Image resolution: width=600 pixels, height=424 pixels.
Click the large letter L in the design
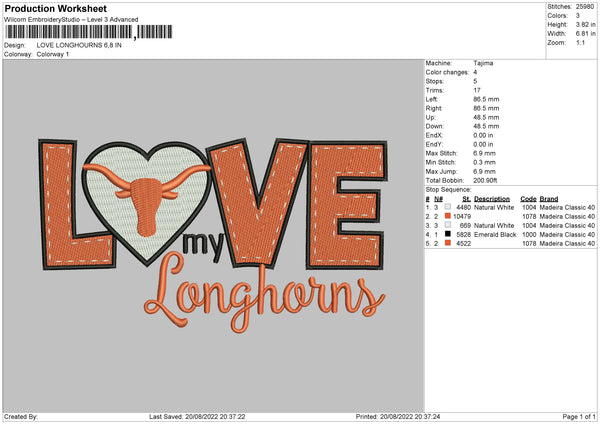(77, 205)
